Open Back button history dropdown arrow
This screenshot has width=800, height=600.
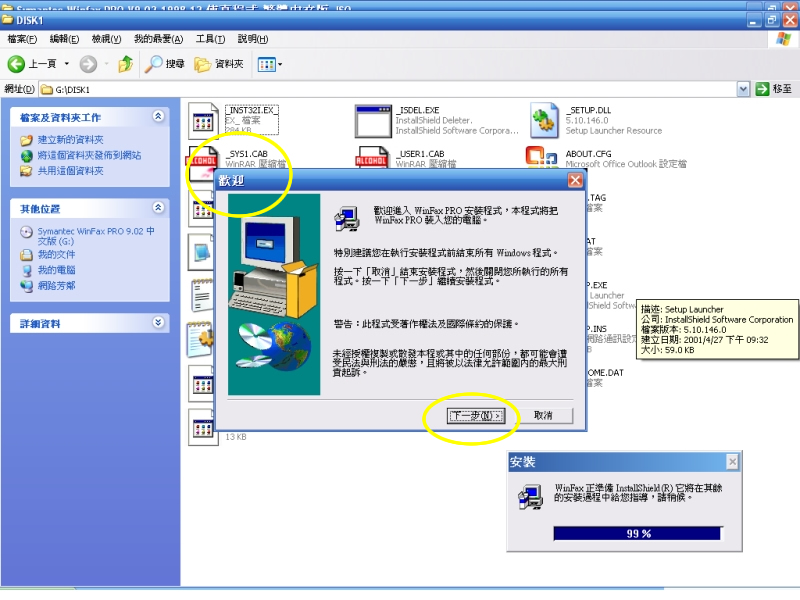[x=66, y=64]
